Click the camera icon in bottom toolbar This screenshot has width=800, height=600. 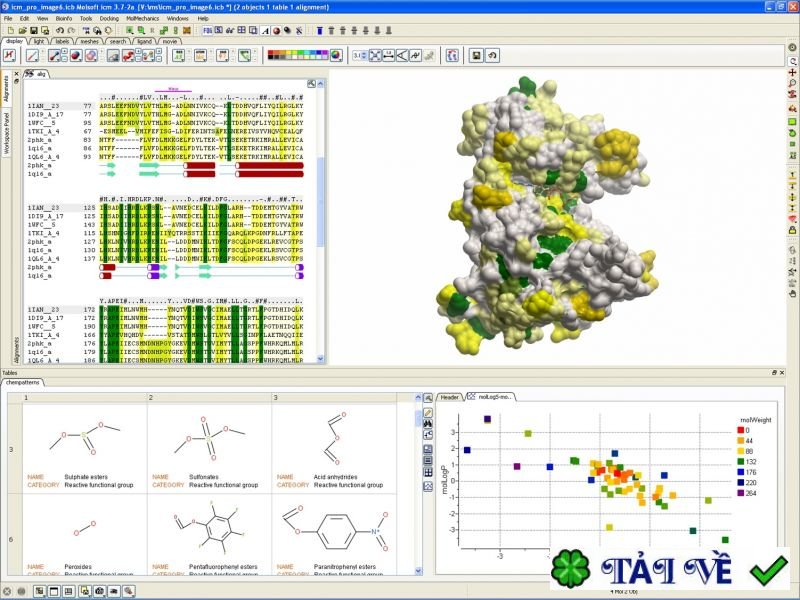pyautogui.click(x=99, y=591)
